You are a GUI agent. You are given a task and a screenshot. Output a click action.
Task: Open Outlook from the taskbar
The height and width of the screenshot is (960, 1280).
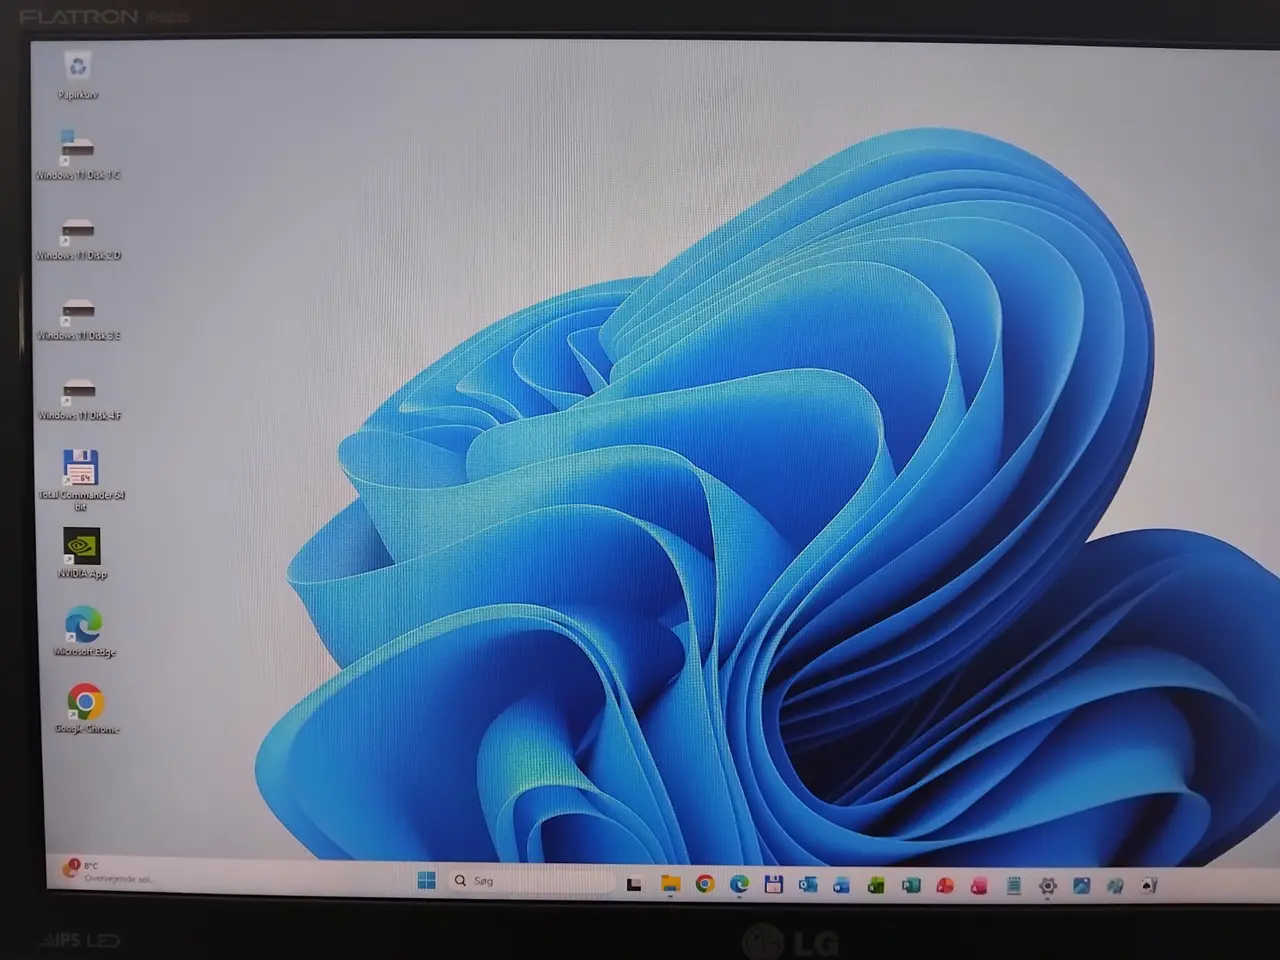[807, 885]
